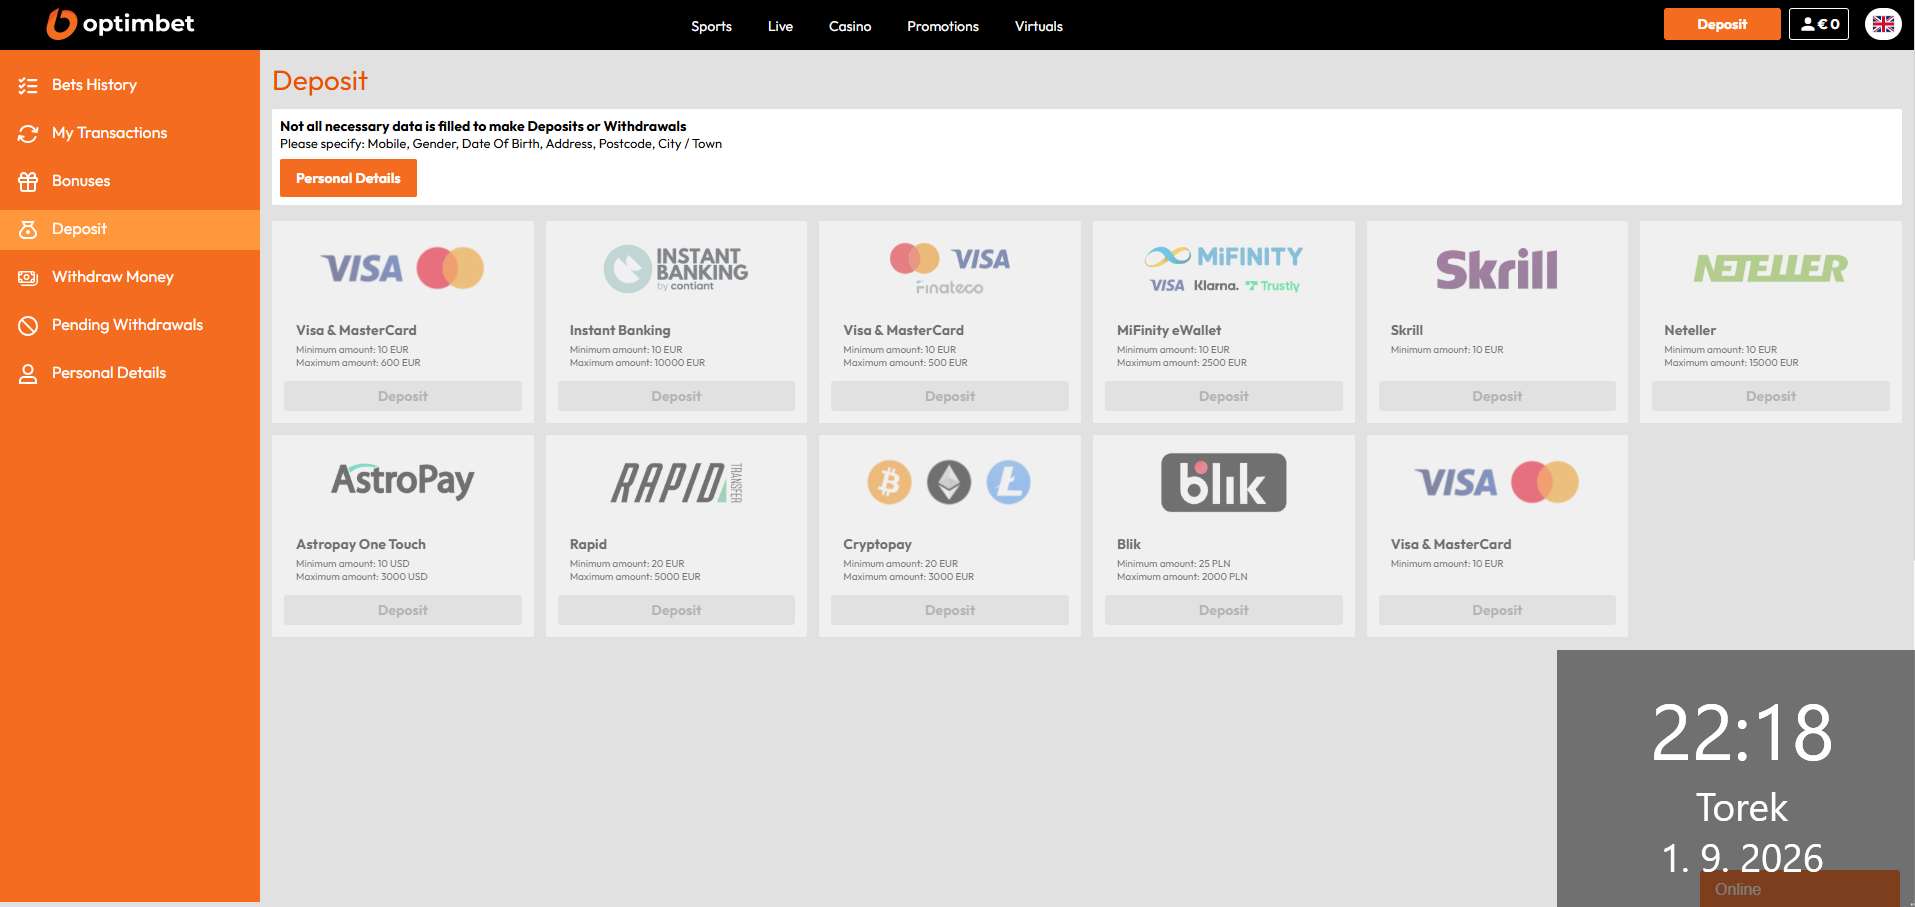1915x907 pixels.
Task: Click the 'Maximum amount: 15000 EUR' text
Action: tap(1731, 363)
